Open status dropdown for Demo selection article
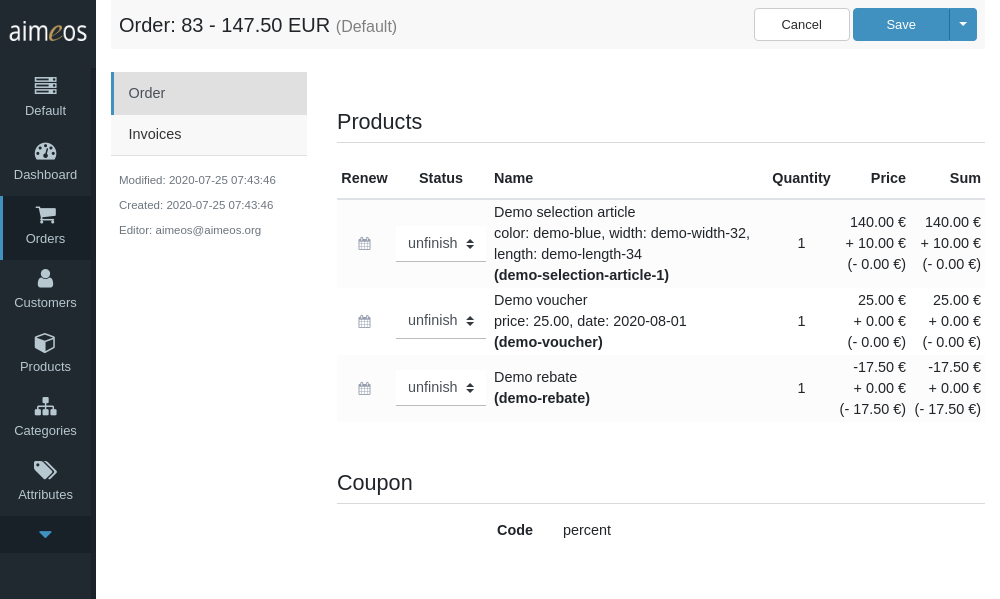Viewport: 1000px width, 599px height. pyautogui.click(x=441, y=244)
